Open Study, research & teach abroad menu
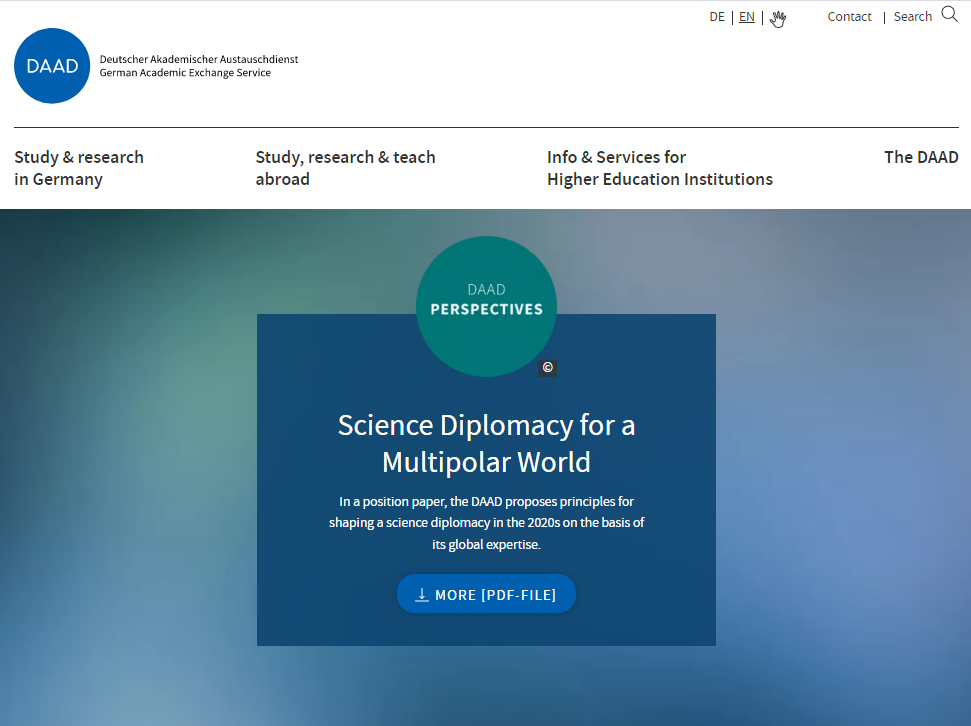971x726 pixels. tap(346, 168)
